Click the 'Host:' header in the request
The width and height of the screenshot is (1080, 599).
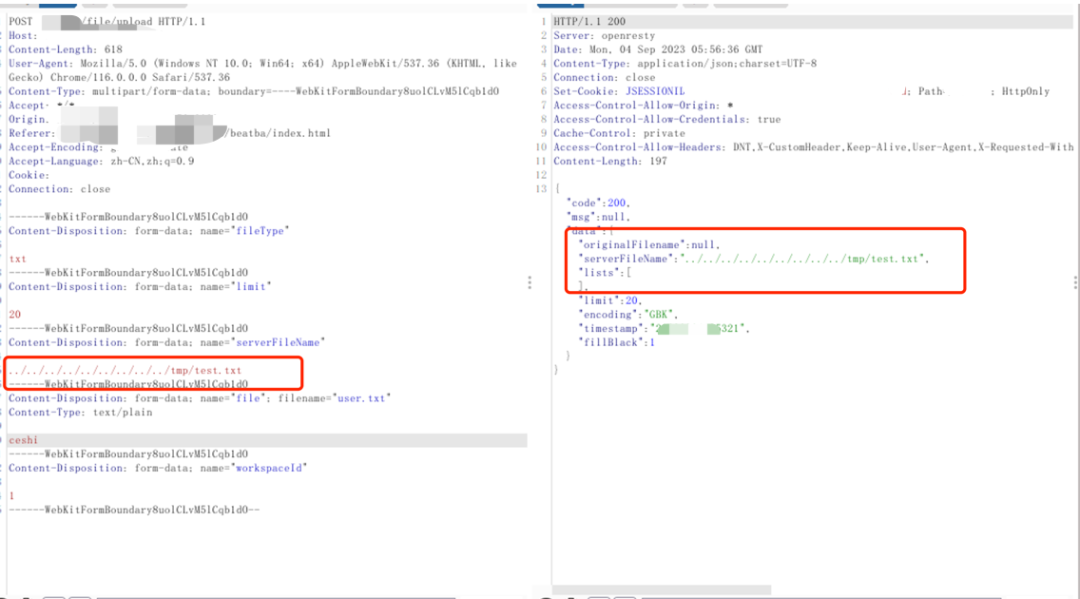coord(23,35)
